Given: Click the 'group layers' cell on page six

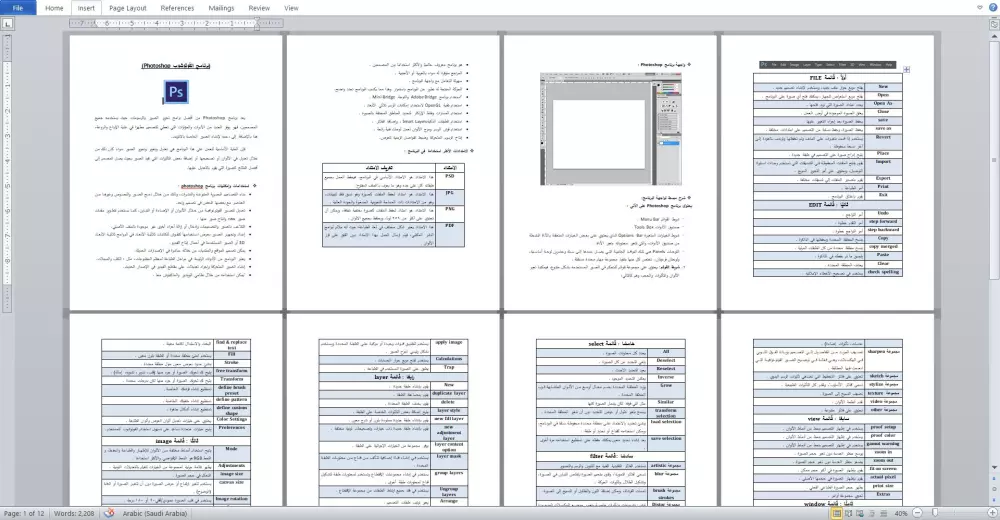Looking at the screenshot, I should tap(450, 478).
